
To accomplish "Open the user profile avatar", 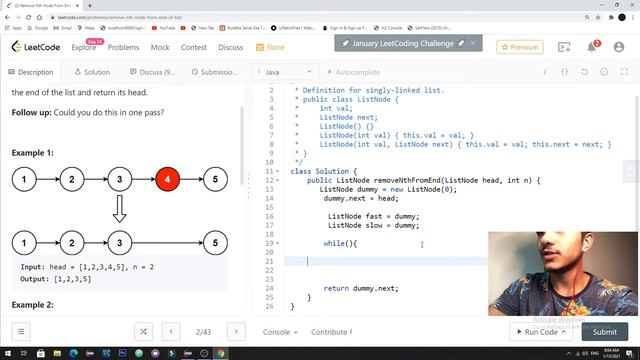I will [x=619, y=47].
